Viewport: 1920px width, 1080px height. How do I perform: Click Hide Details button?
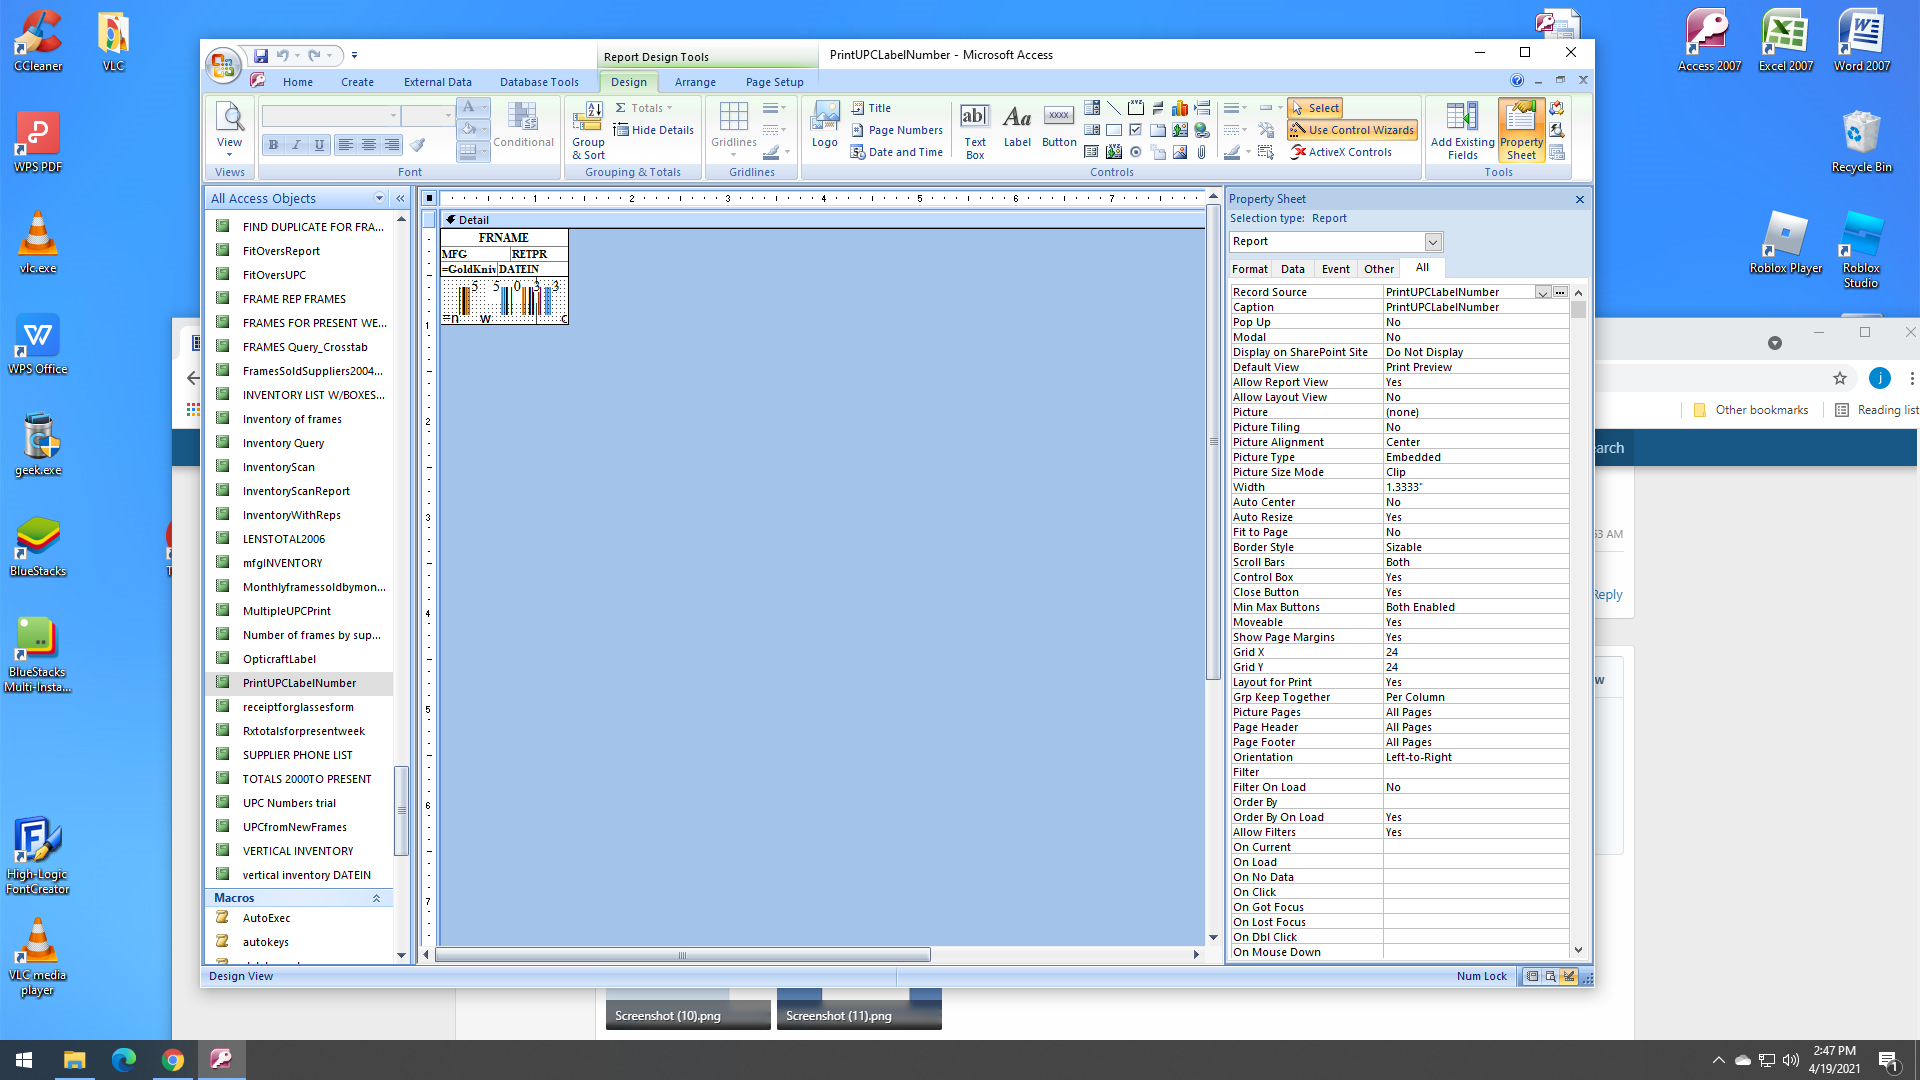(653, 130)
